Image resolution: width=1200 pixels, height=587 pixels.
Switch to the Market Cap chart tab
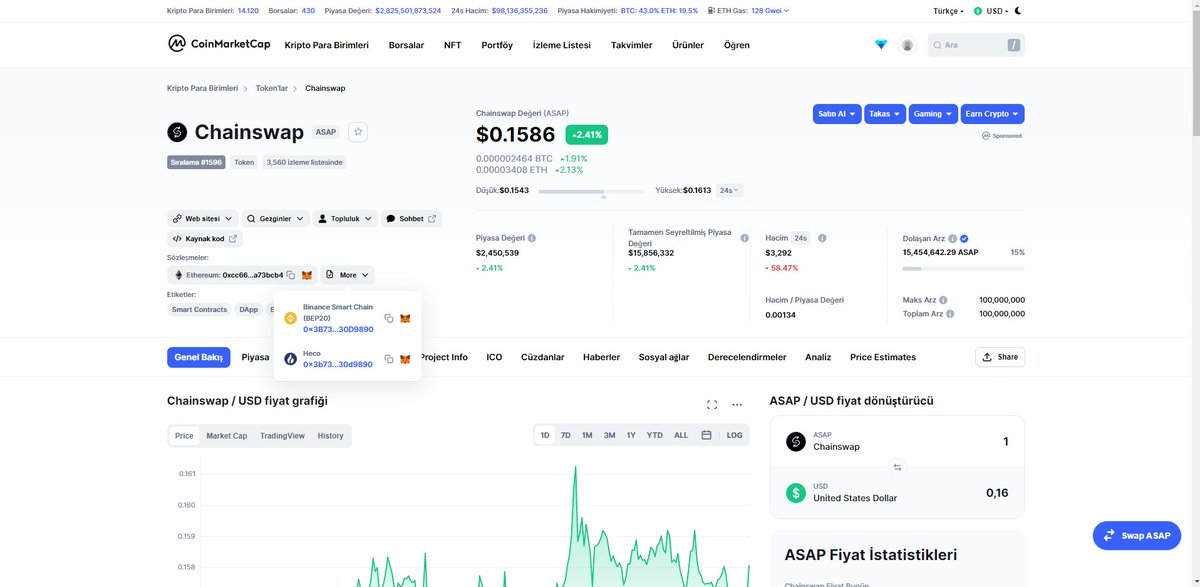point(227,436)
